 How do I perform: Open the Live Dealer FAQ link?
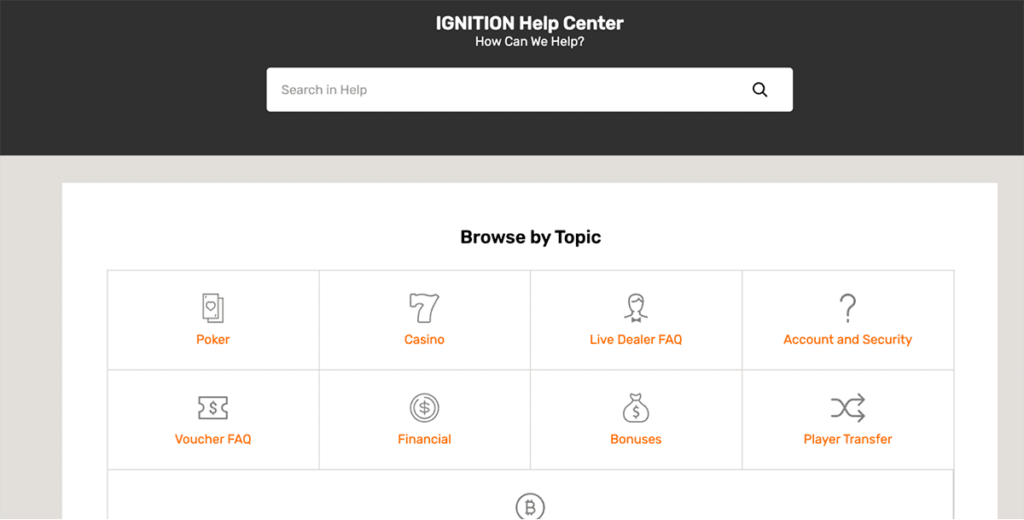click(635, 340)
